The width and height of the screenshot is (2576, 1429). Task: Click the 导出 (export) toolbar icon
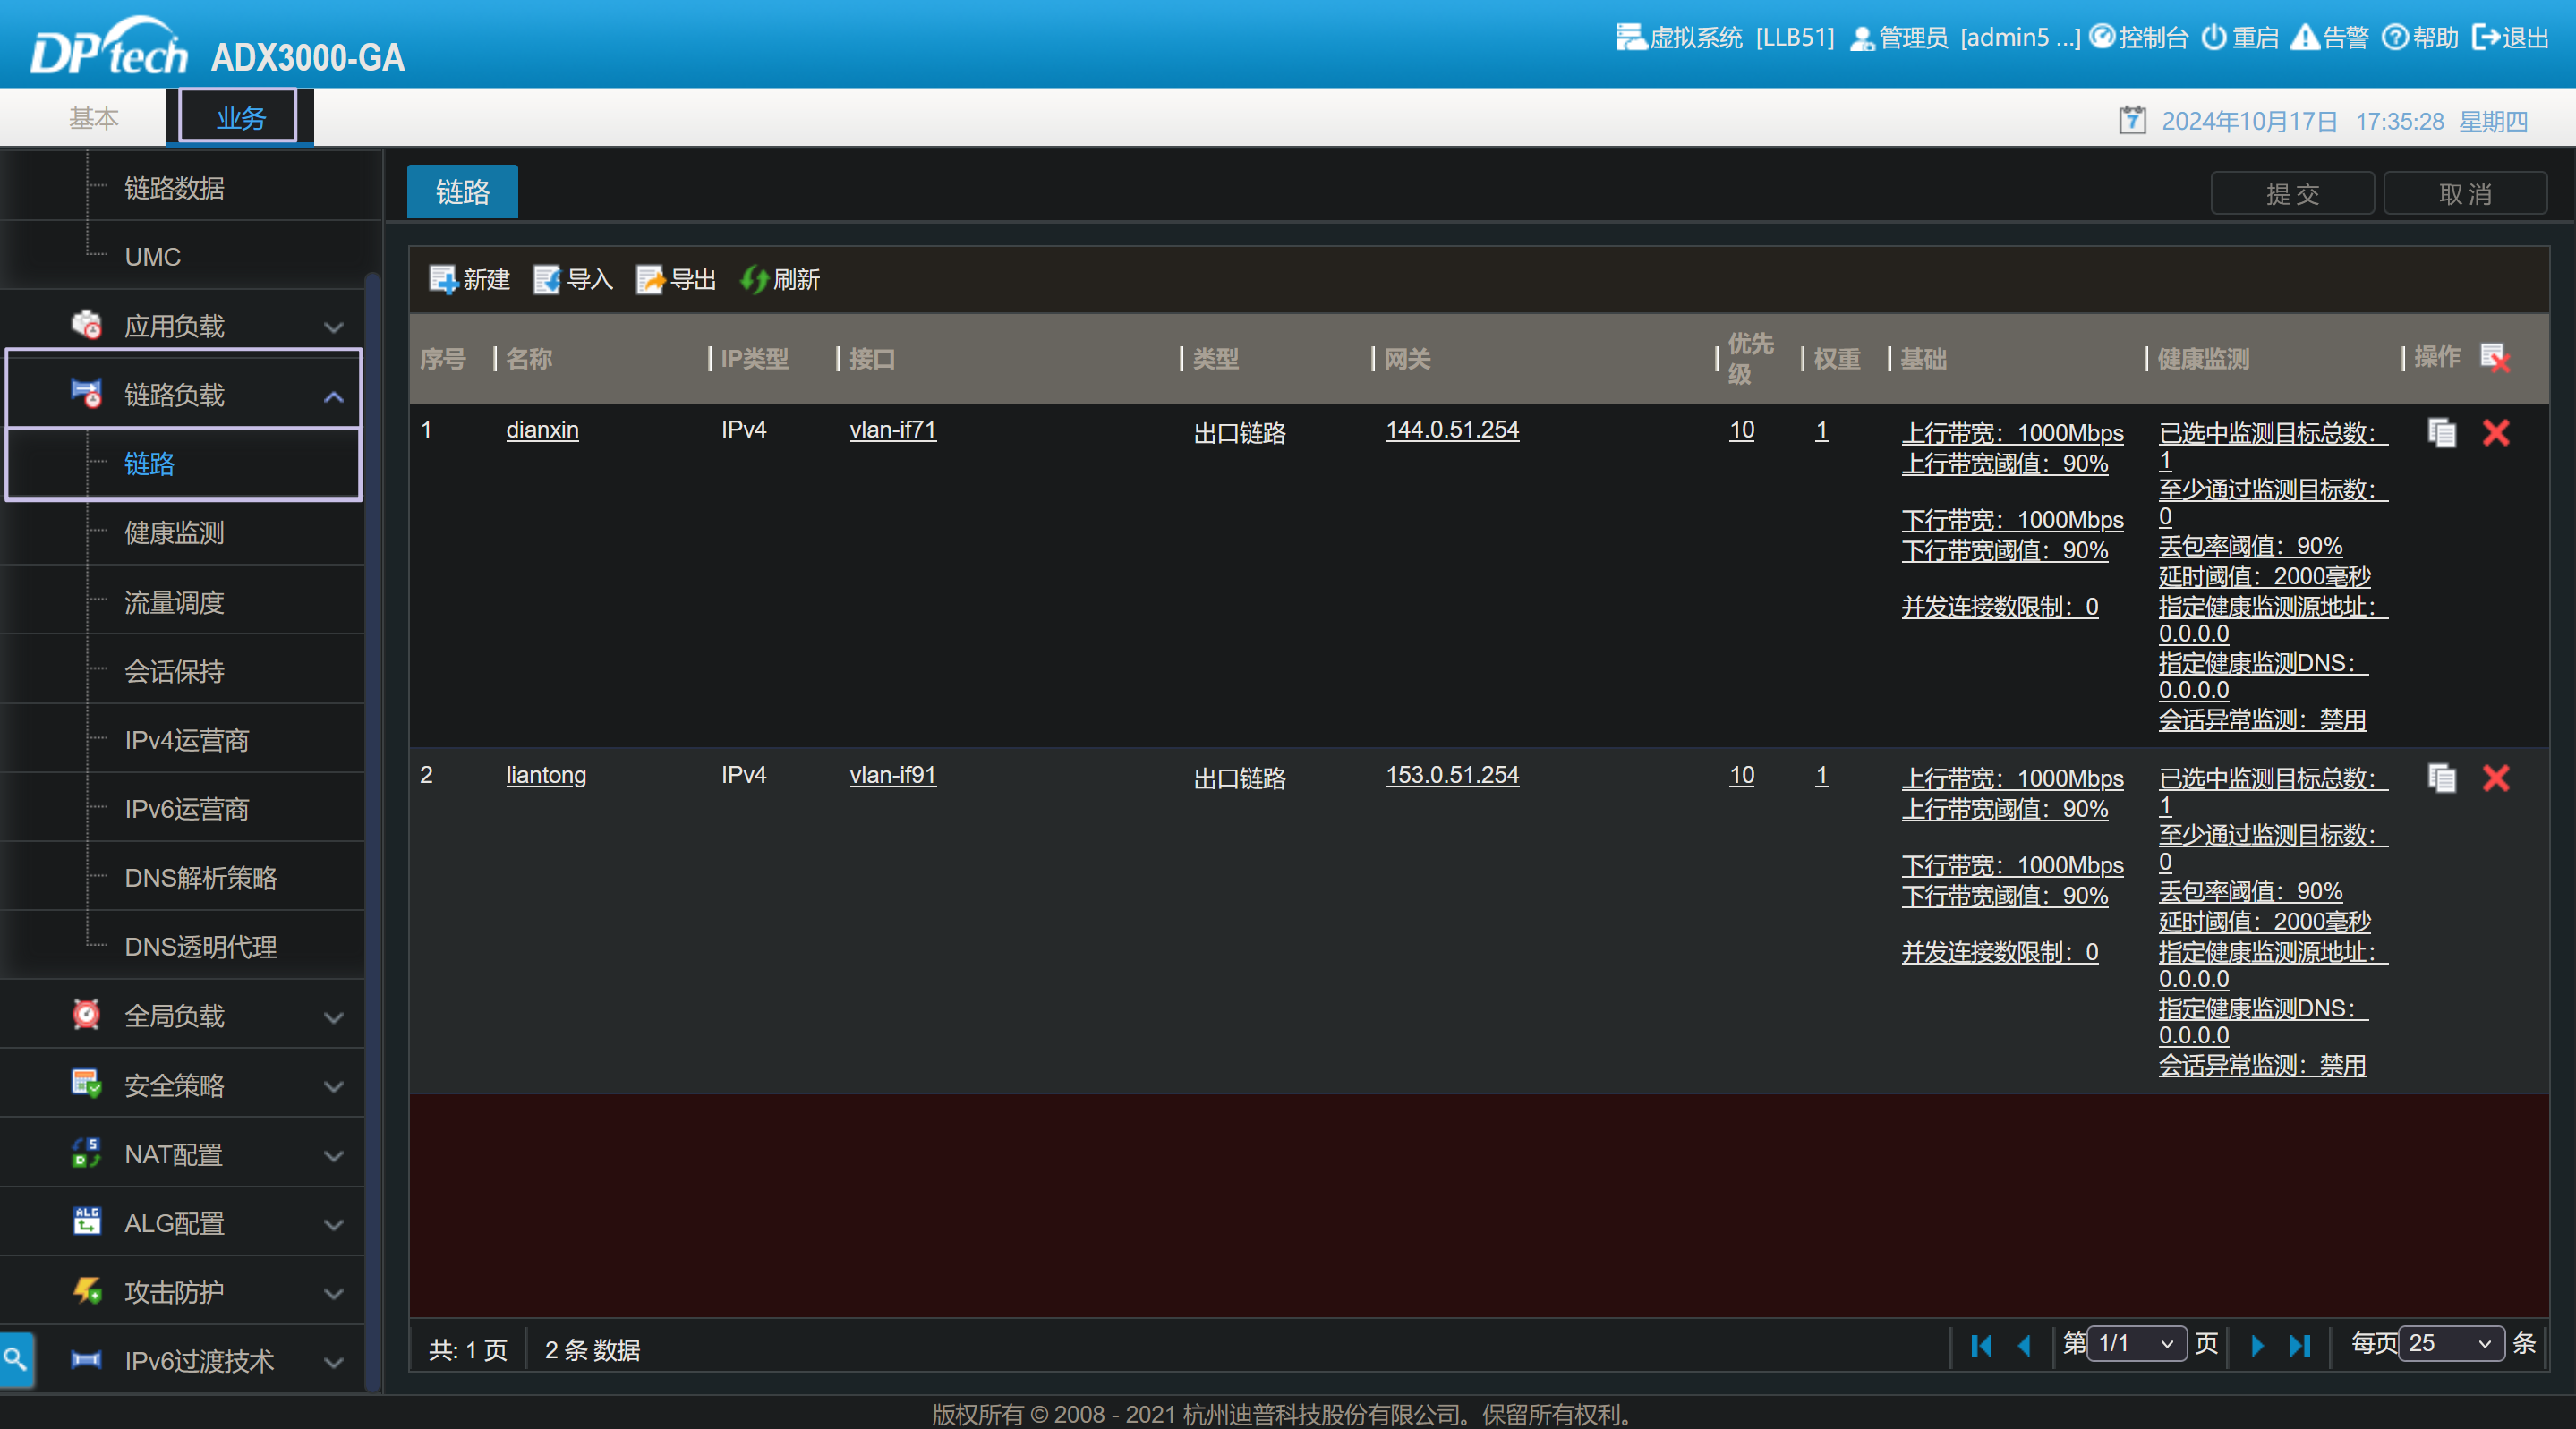pos(650,279)
